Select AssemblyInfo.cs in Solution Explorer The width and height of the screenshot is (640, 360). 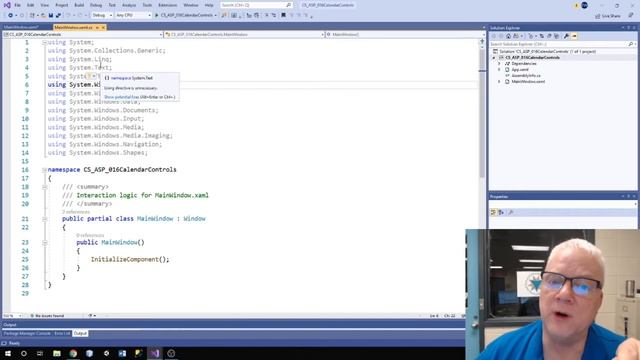click(526, 76)
